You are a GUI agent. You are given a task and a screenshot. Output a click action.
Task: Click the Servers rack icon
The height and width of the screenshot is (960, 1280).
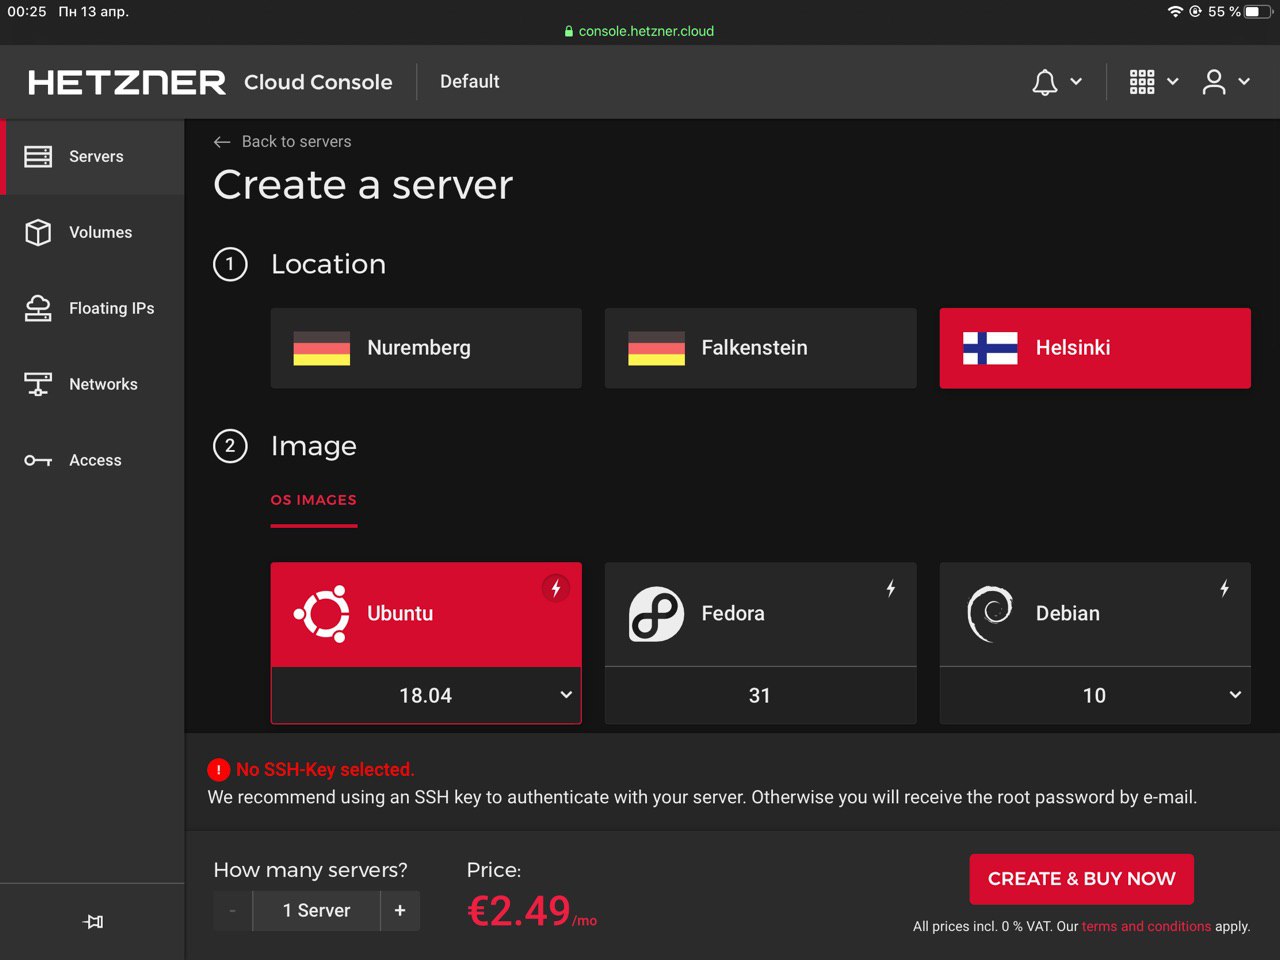coord(38,157)
